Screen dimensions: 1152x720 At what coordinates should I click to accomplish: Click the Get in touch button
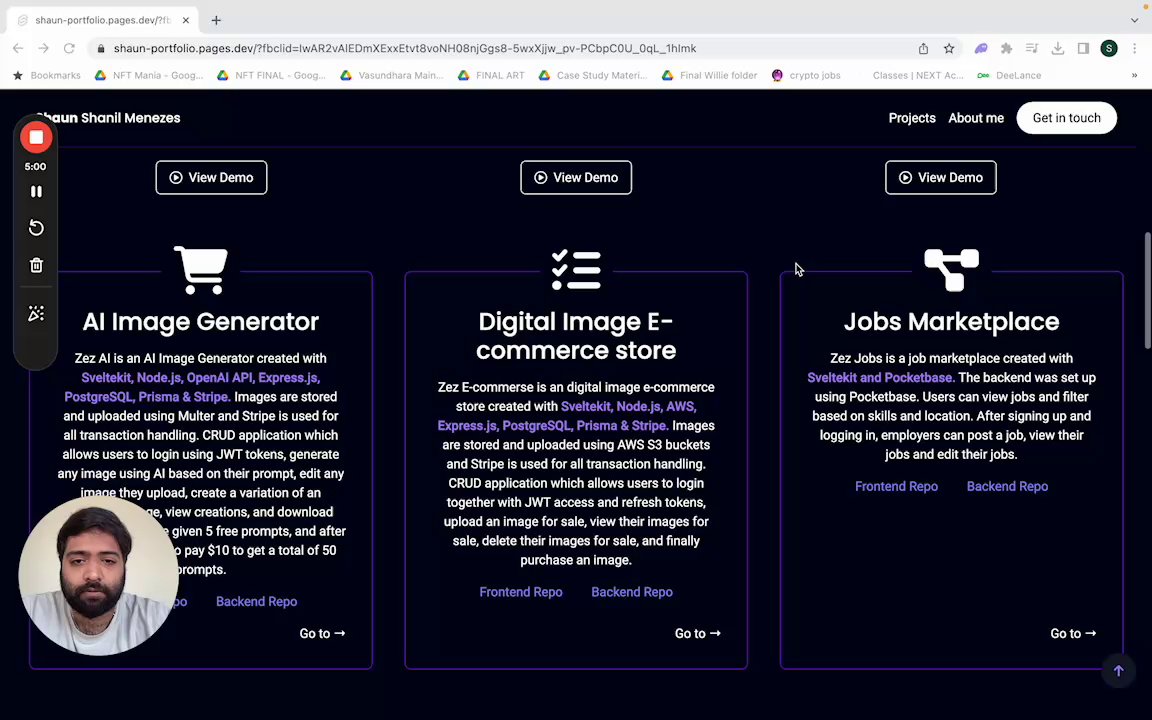(x=1067, y=118)
